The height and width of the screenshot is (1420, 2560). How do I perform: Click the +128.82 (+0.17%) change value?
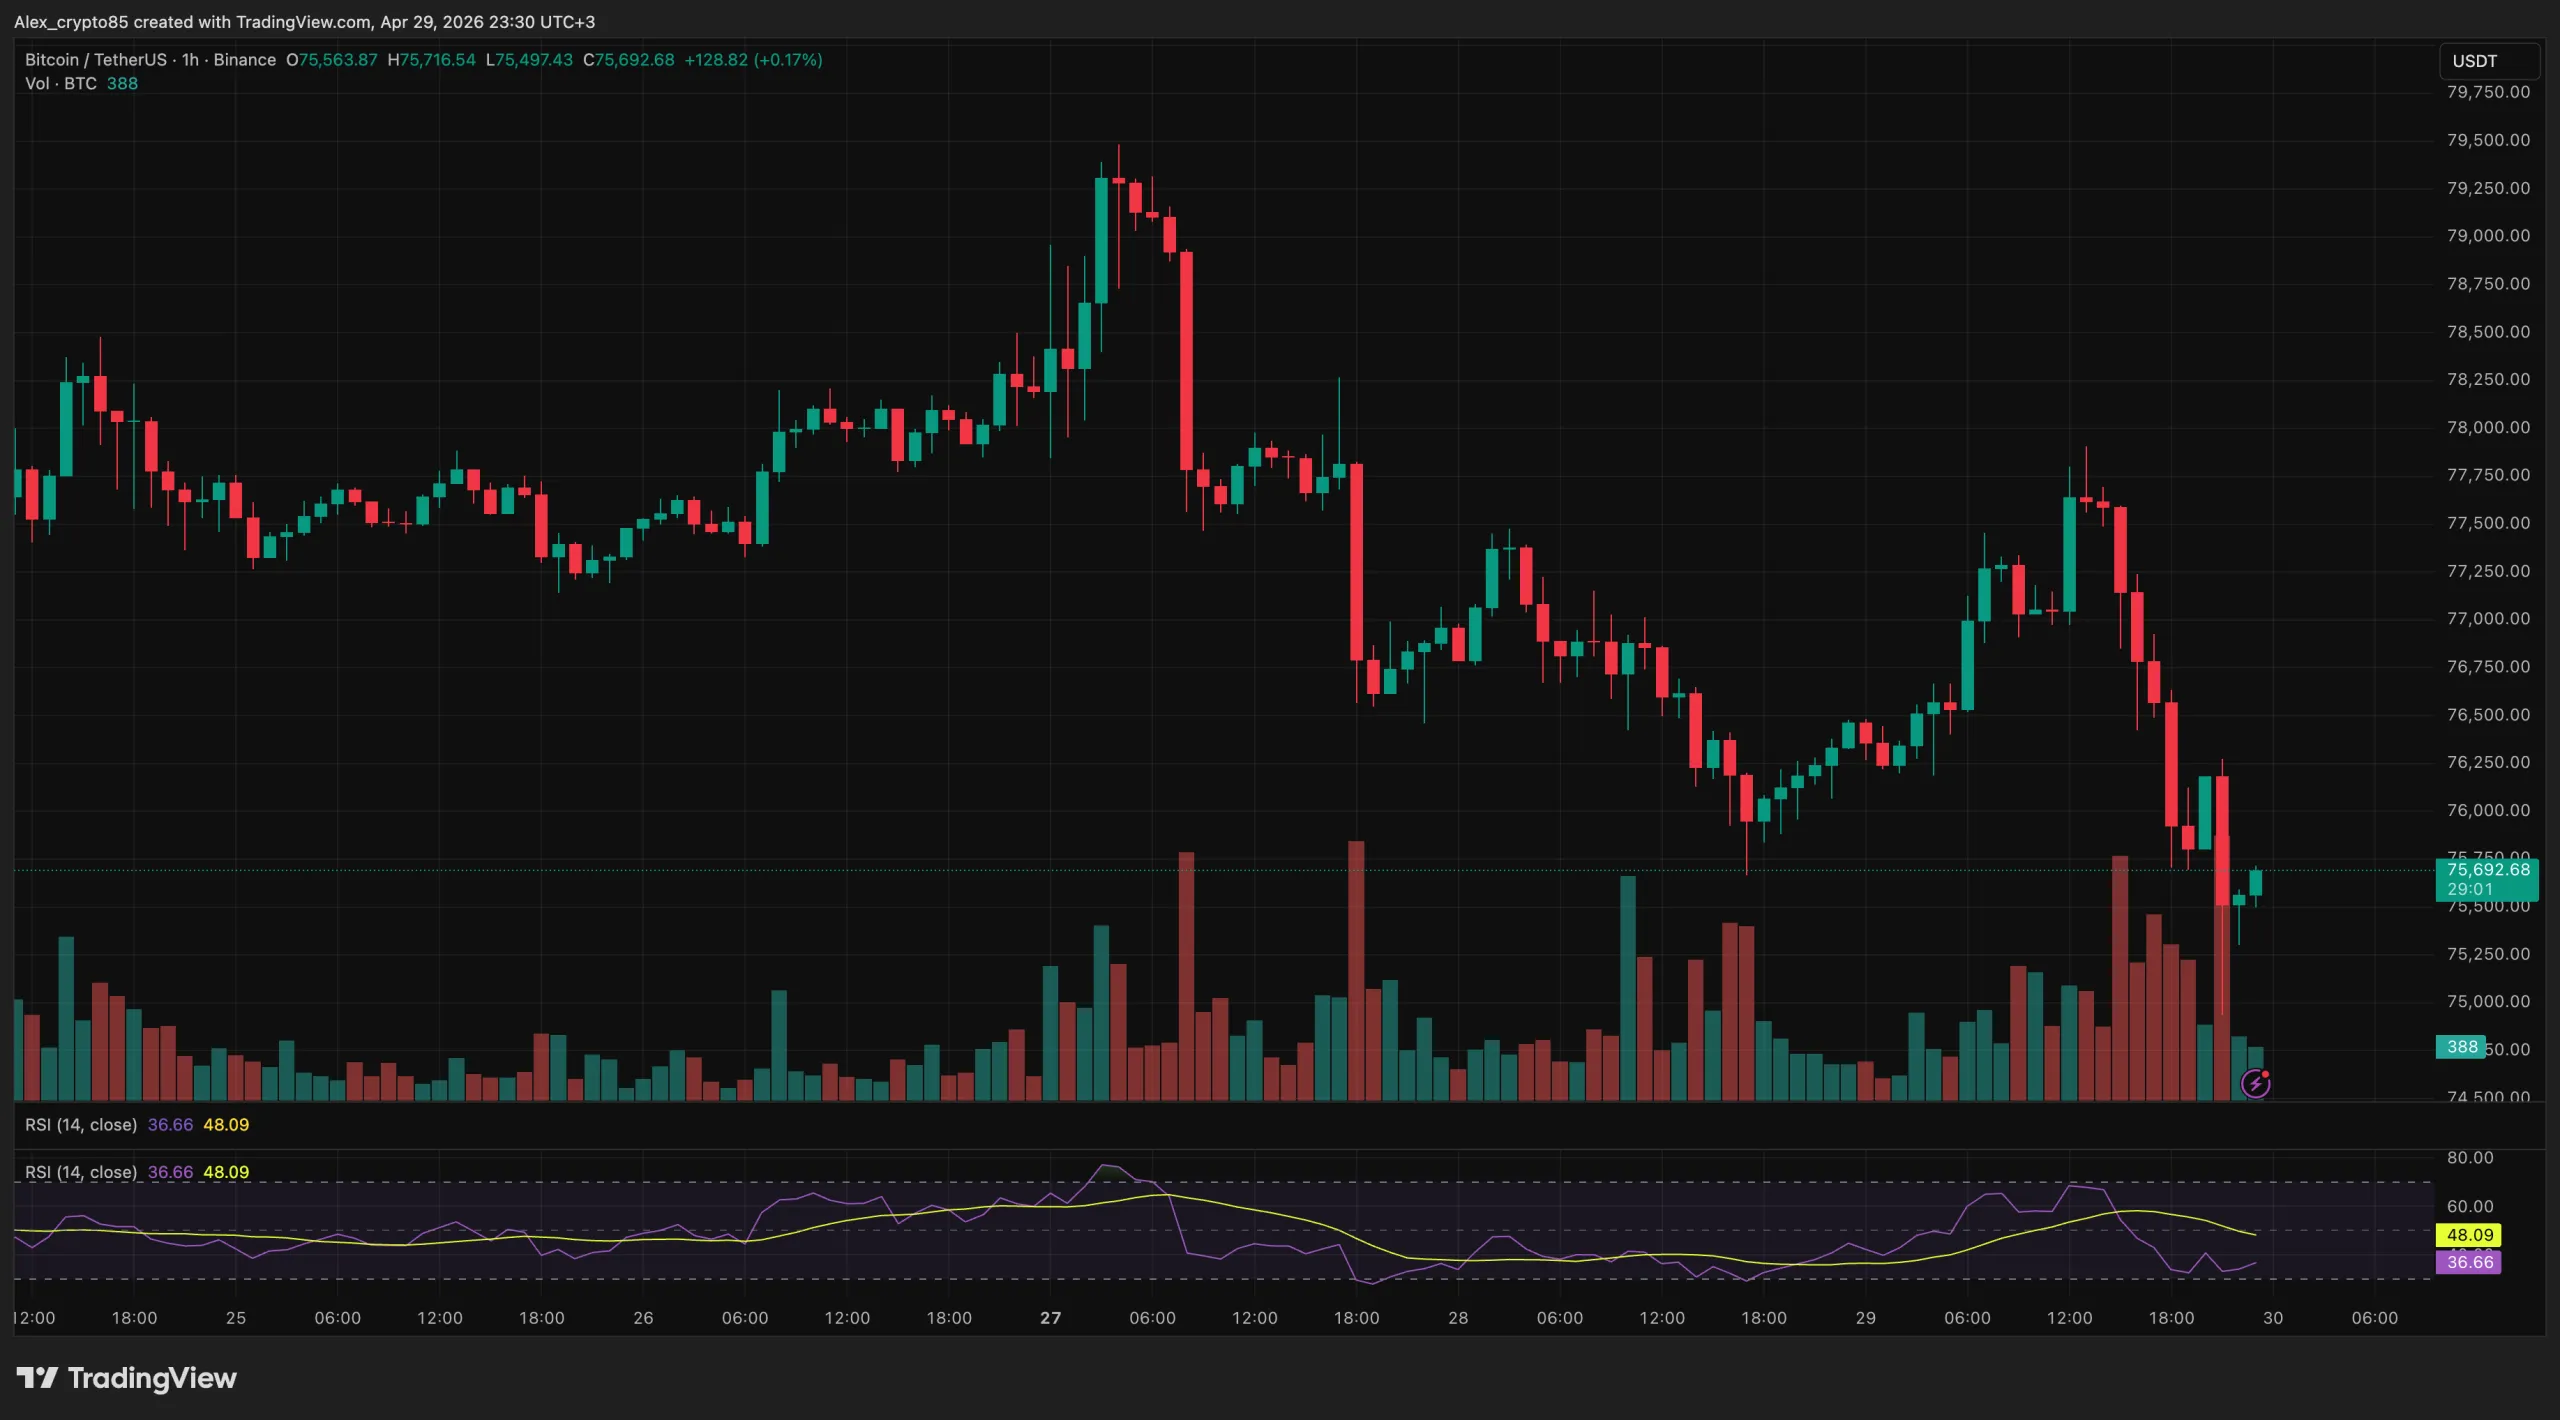pos(753,60)
